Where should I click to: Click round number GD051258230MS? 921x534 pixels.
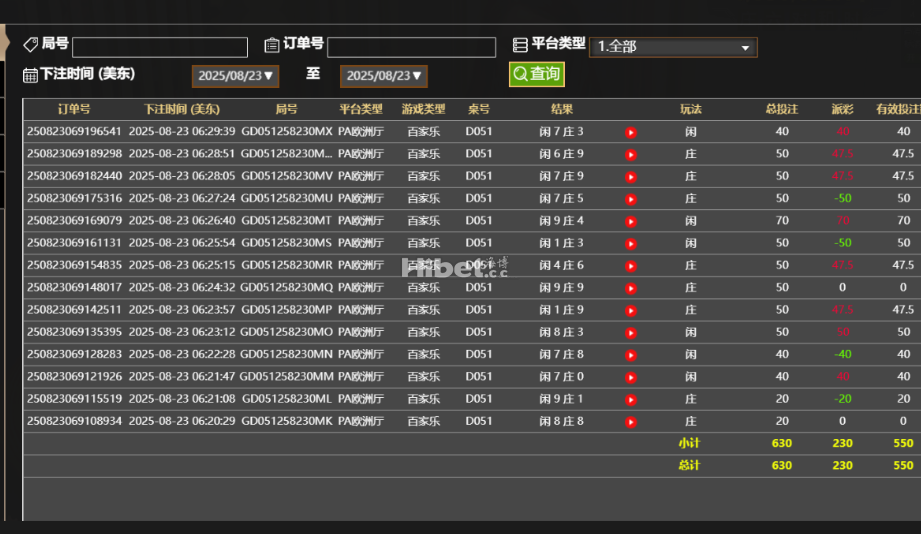287,243
